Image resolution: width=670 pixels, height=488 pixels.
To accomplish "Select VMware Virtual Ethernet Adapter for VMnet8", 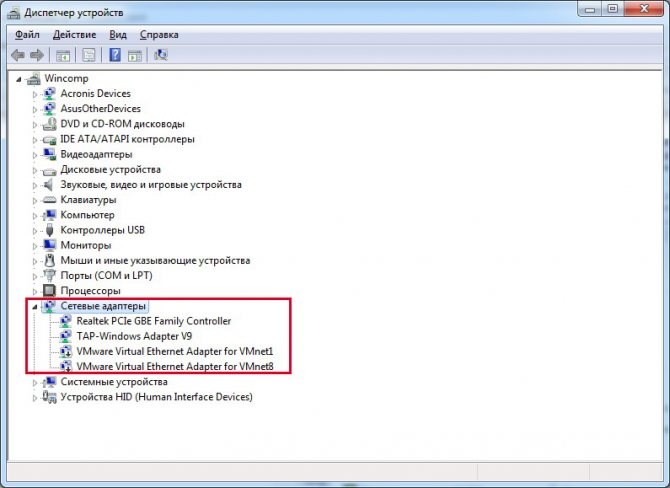I will tap(175, 367).
